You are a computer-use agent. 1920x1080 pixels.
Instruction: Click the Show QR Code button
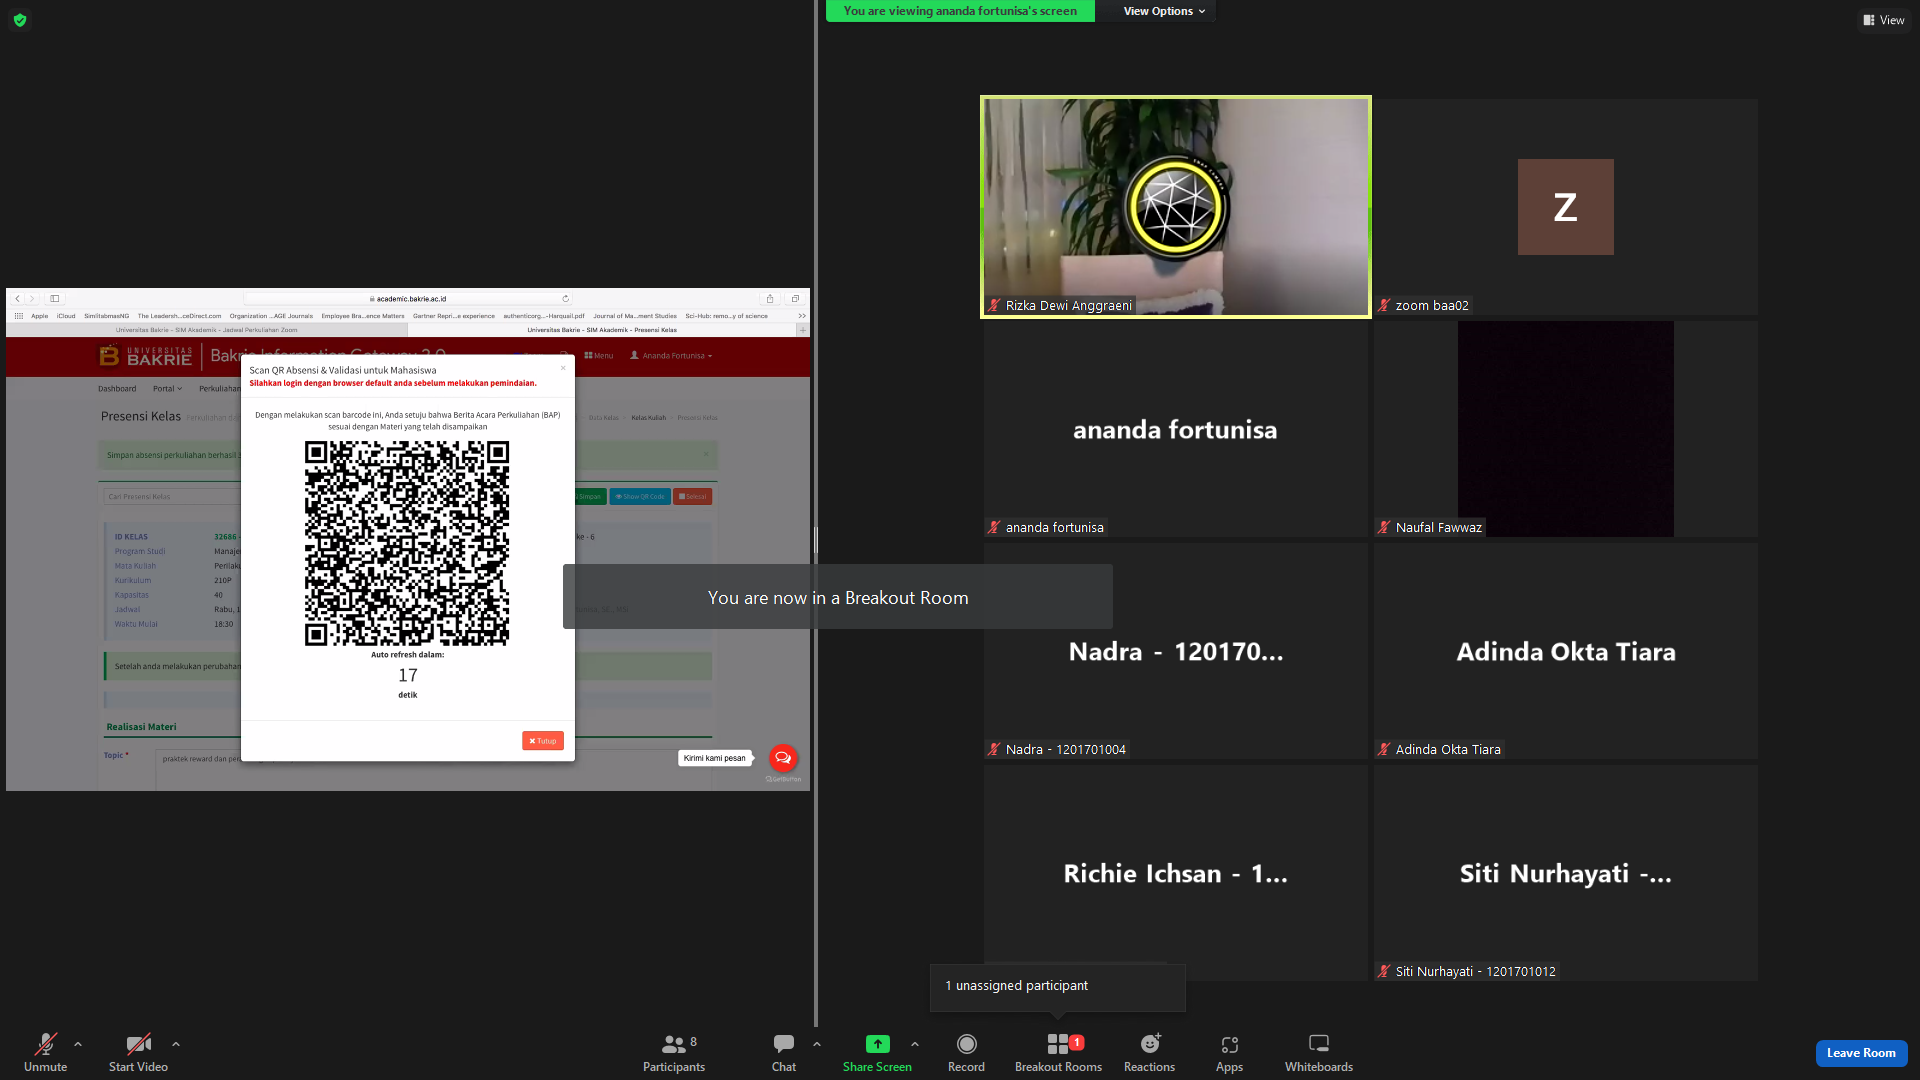pos(640,496)
